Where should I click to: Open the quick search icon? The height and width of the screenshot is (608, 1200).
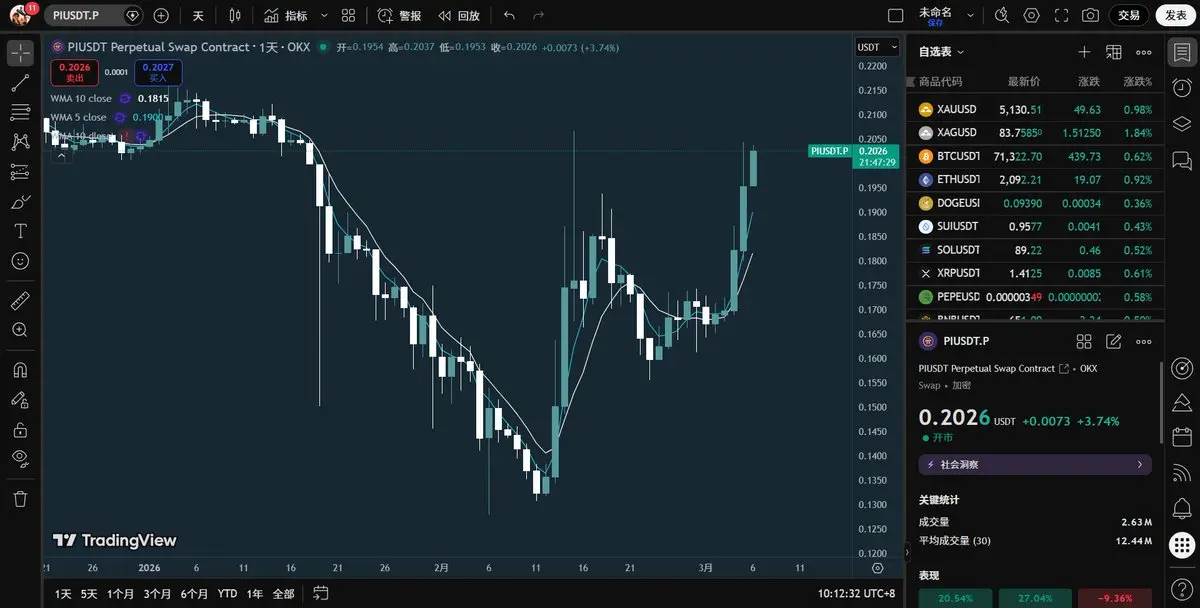(1002, 15)
